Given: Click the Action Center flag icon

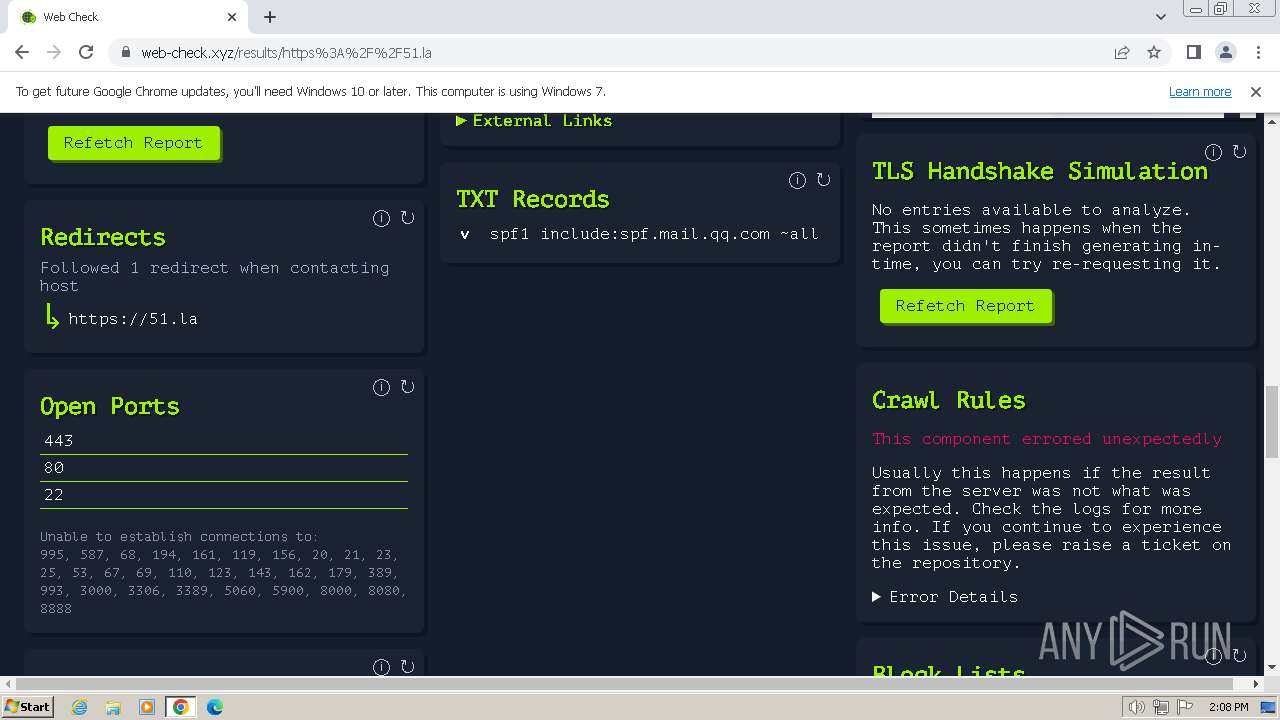Looking at the screenshot, I should [x=1186, y=707].
